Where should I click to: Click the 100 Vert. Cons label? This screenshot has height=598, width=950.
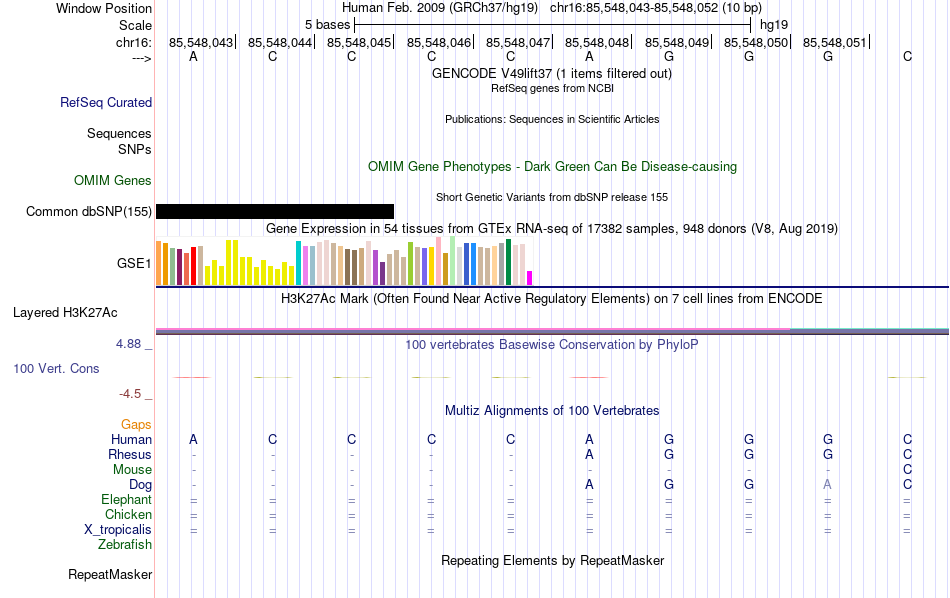(56, 368)
